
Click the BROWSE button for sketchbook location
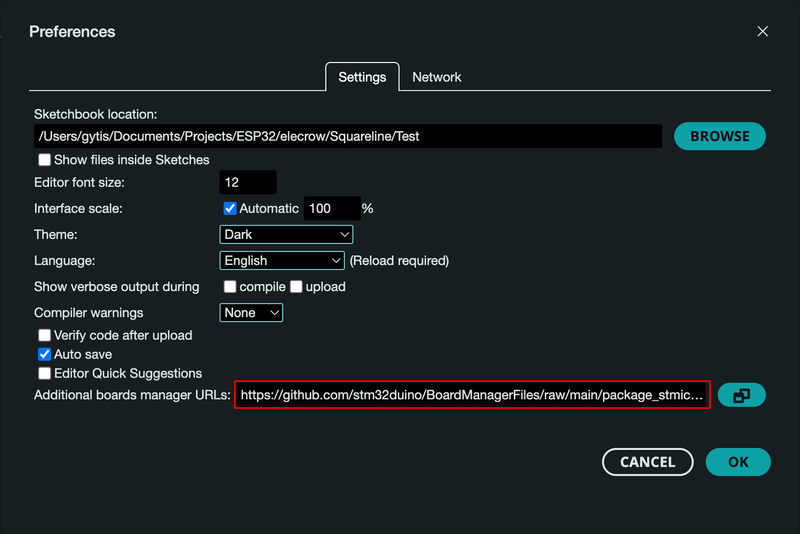[x=719, y=136]
